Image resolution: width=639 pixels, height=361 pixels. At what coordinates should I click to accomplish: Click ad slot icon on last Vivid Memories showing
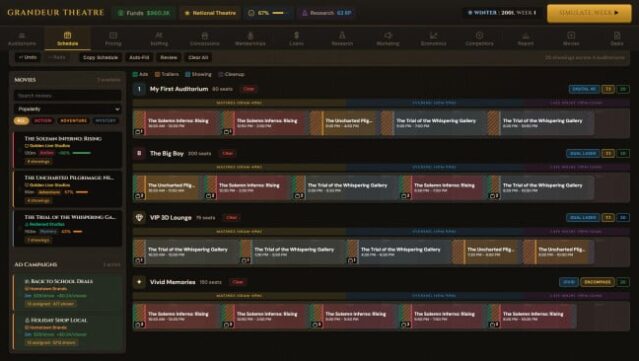[x=494, y=325]
